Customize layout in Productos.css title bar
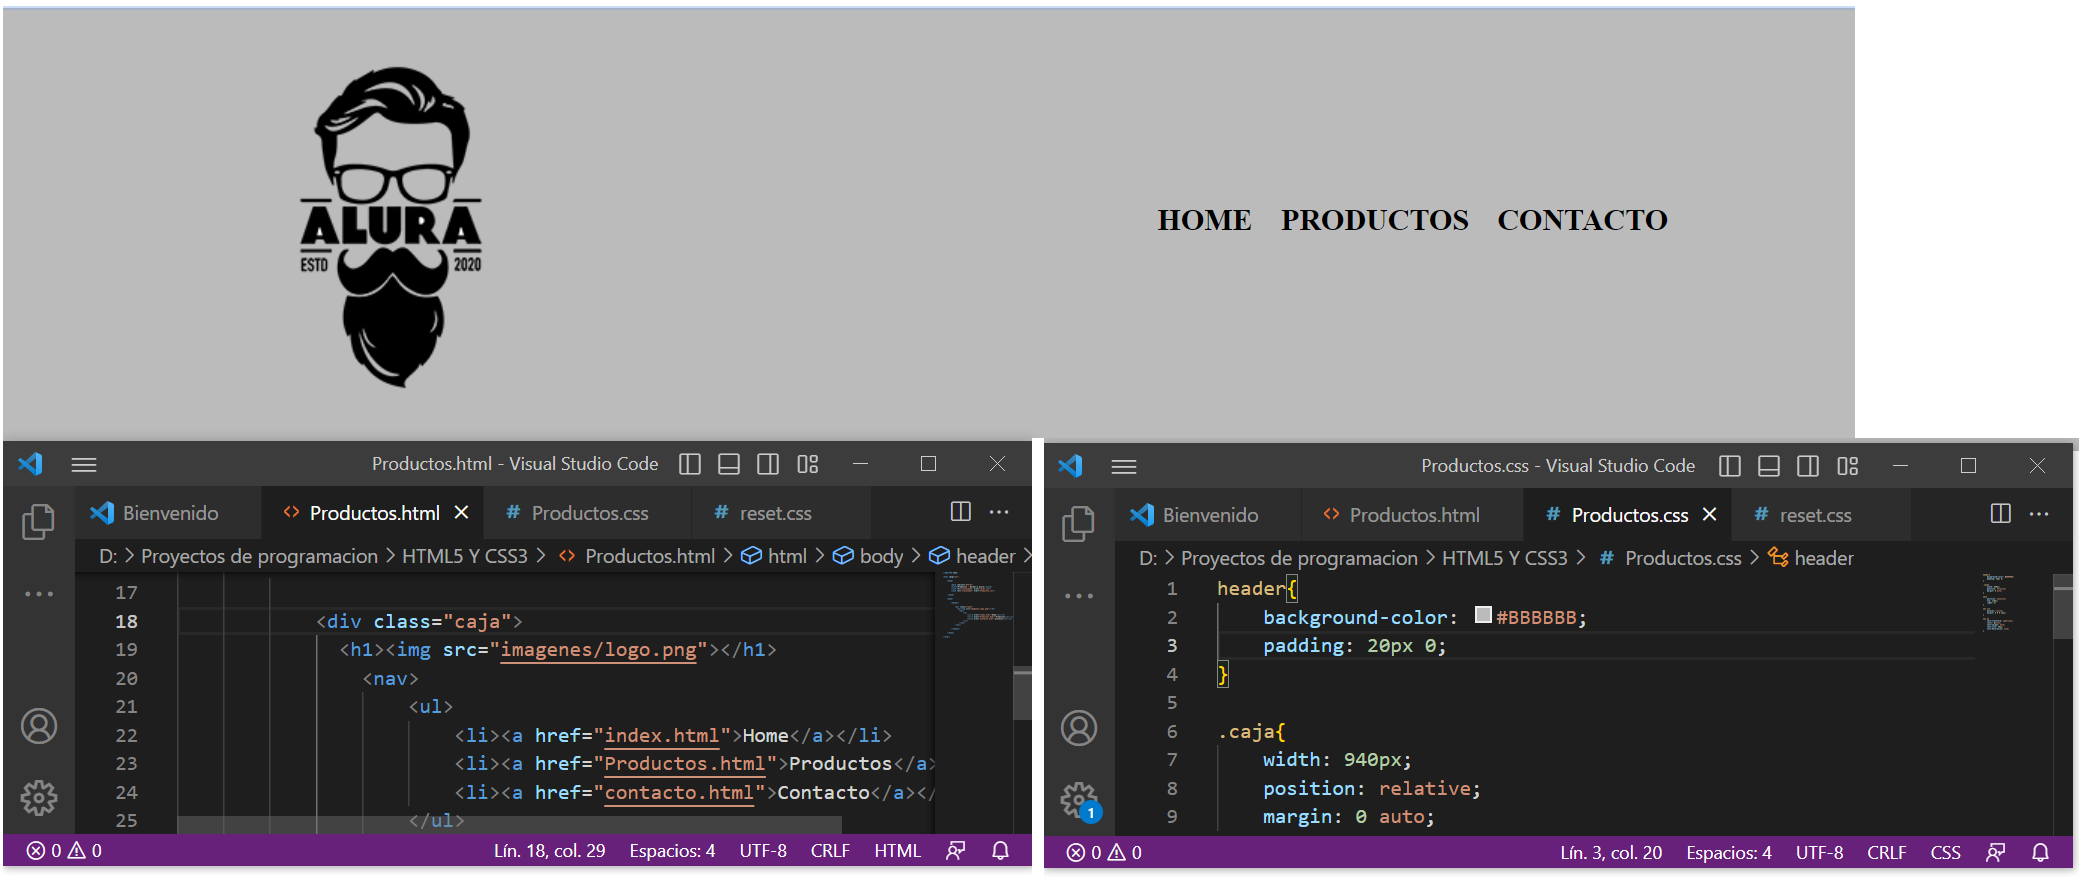Viewport: 2085px width, 887px height. pyautogui.click(x=1848, y=466)
